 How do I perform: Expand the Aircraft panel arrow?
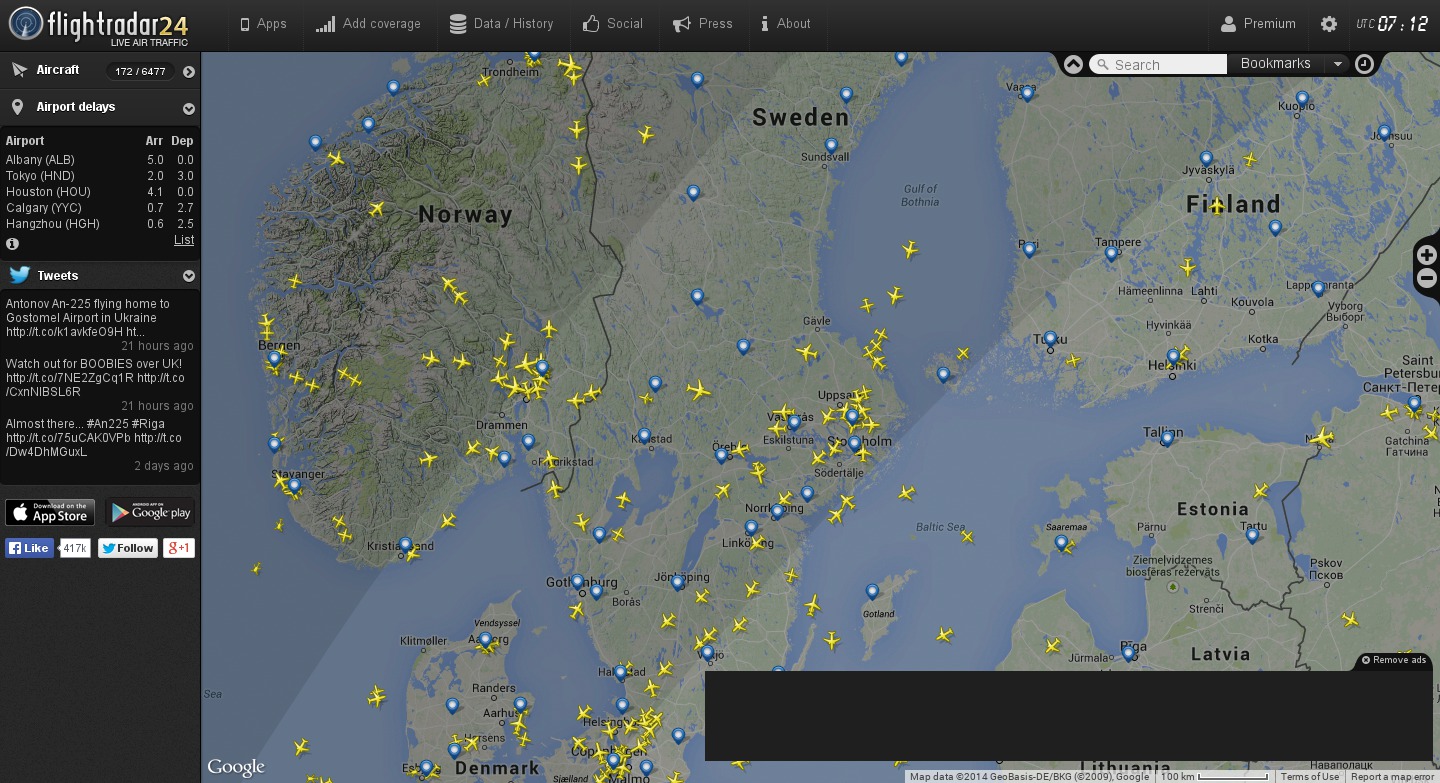(x=188, y=71)
